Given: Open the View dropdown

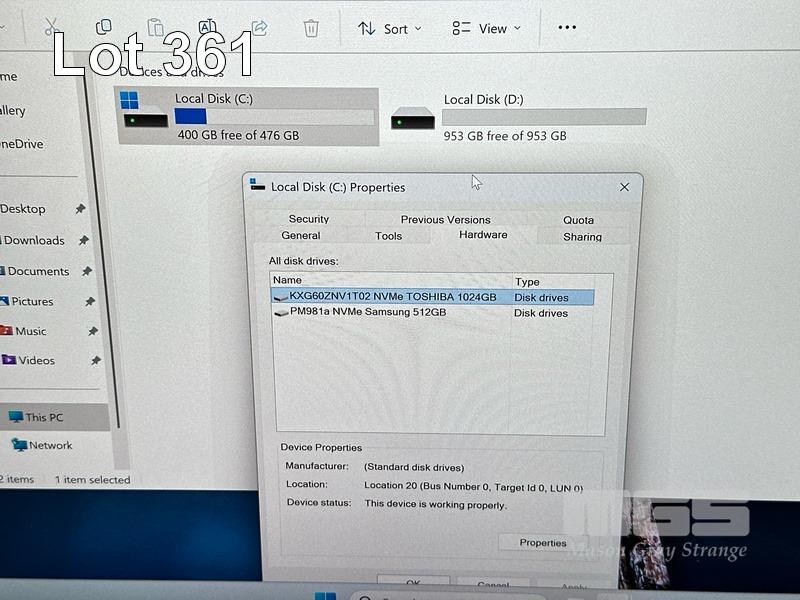Looking at the screenshot, I should [486, 29].
